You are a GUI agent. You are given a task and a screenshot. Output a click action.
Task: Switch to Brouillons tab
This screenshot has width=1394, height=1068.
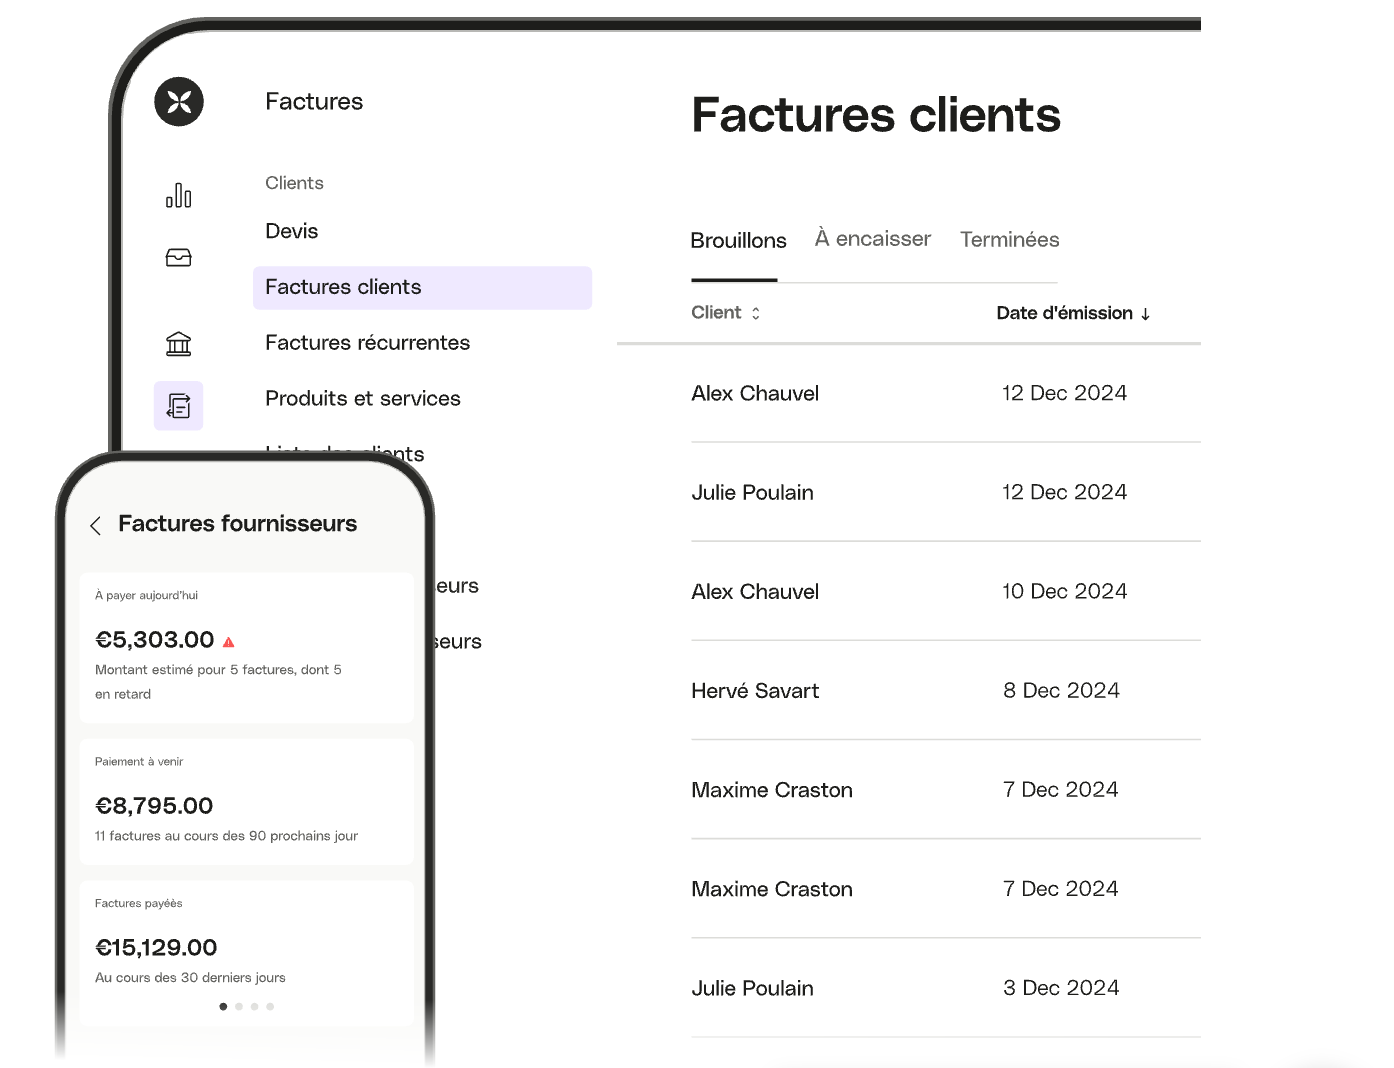[738, 241]
